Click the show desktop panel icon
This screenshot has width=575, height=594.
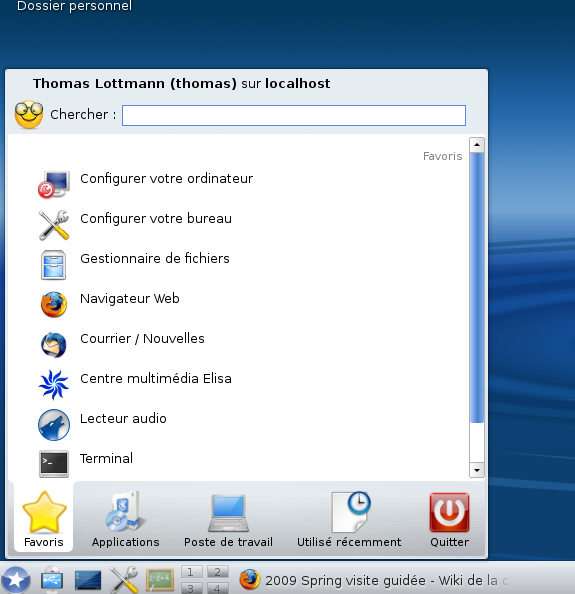[x=88, y=580]
